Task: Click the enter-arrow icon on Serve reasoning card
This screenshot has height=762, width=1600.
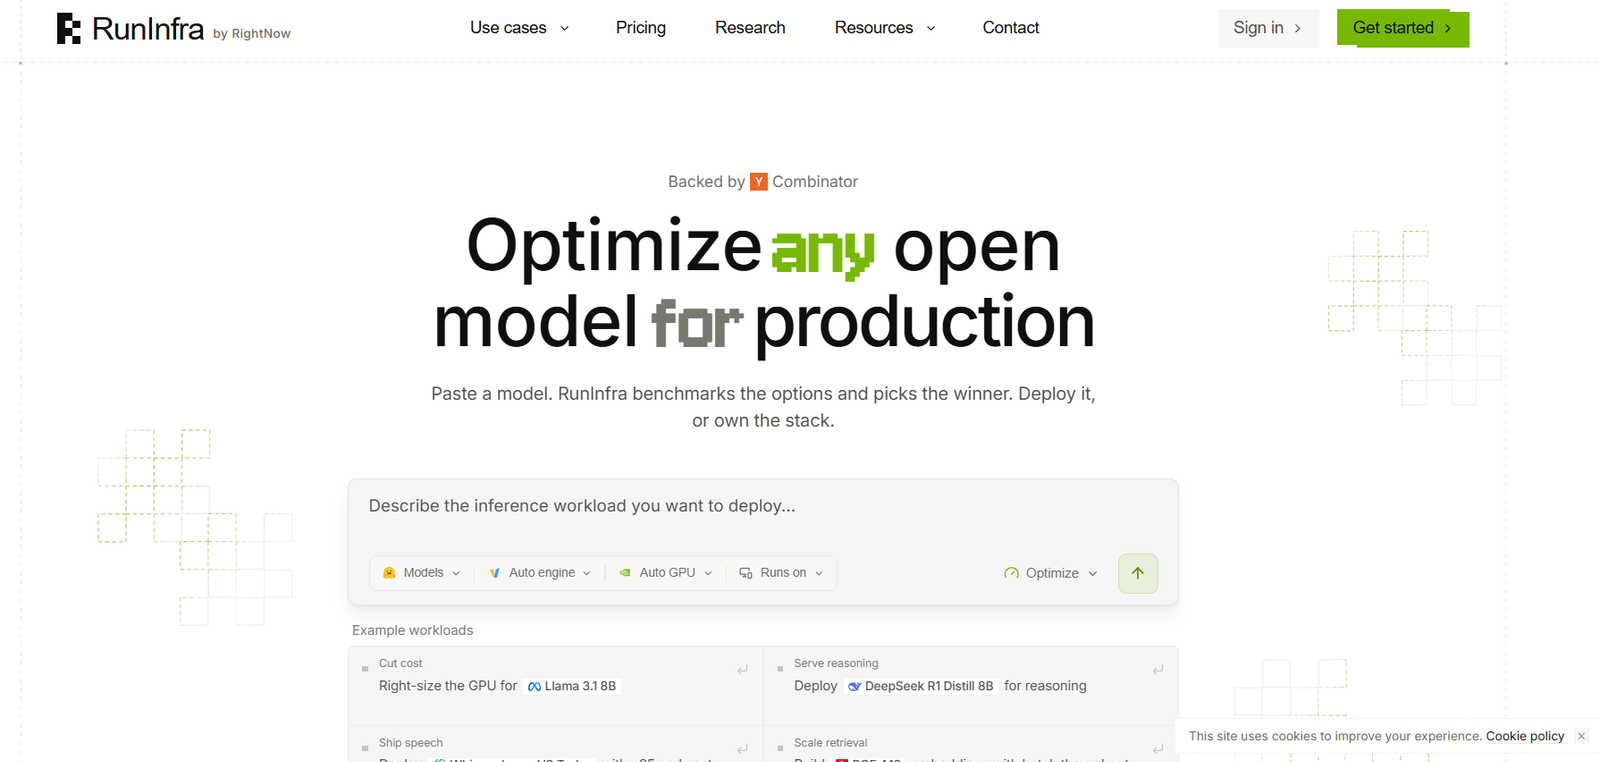Action: [x=1157, y=669]
